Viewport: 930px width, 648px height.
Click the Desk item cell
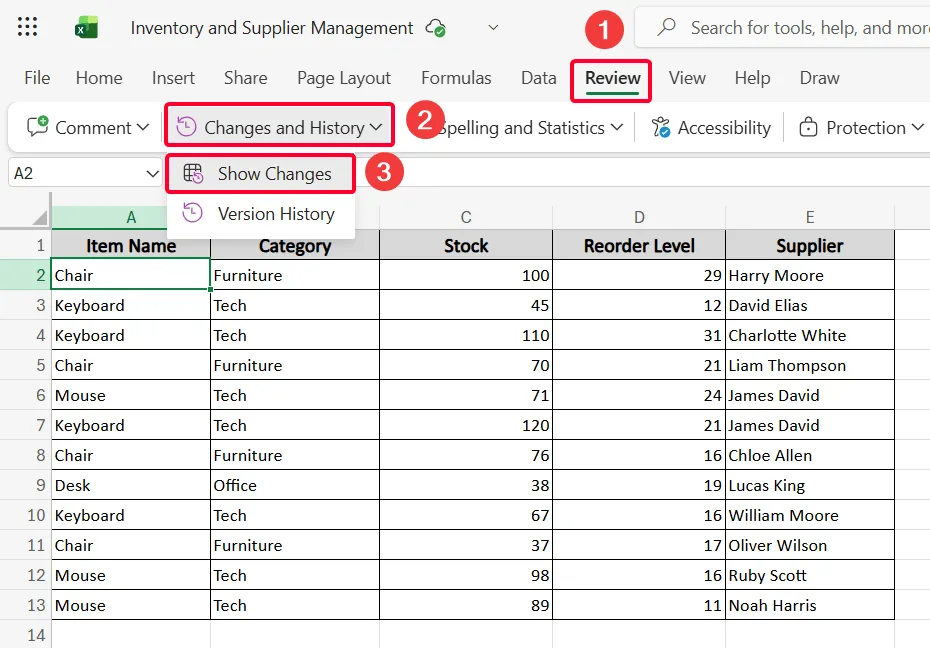[131, 485]
